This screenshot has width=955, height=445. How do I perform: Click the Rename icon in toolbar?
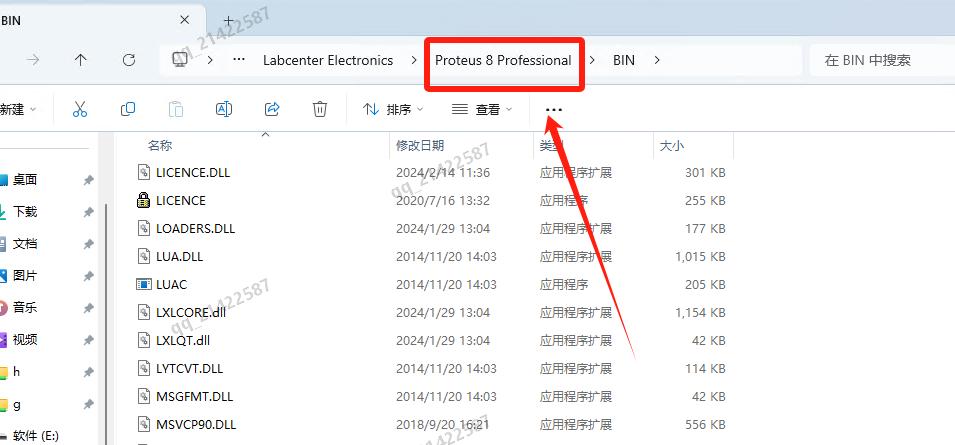click(x=224, y=109)
